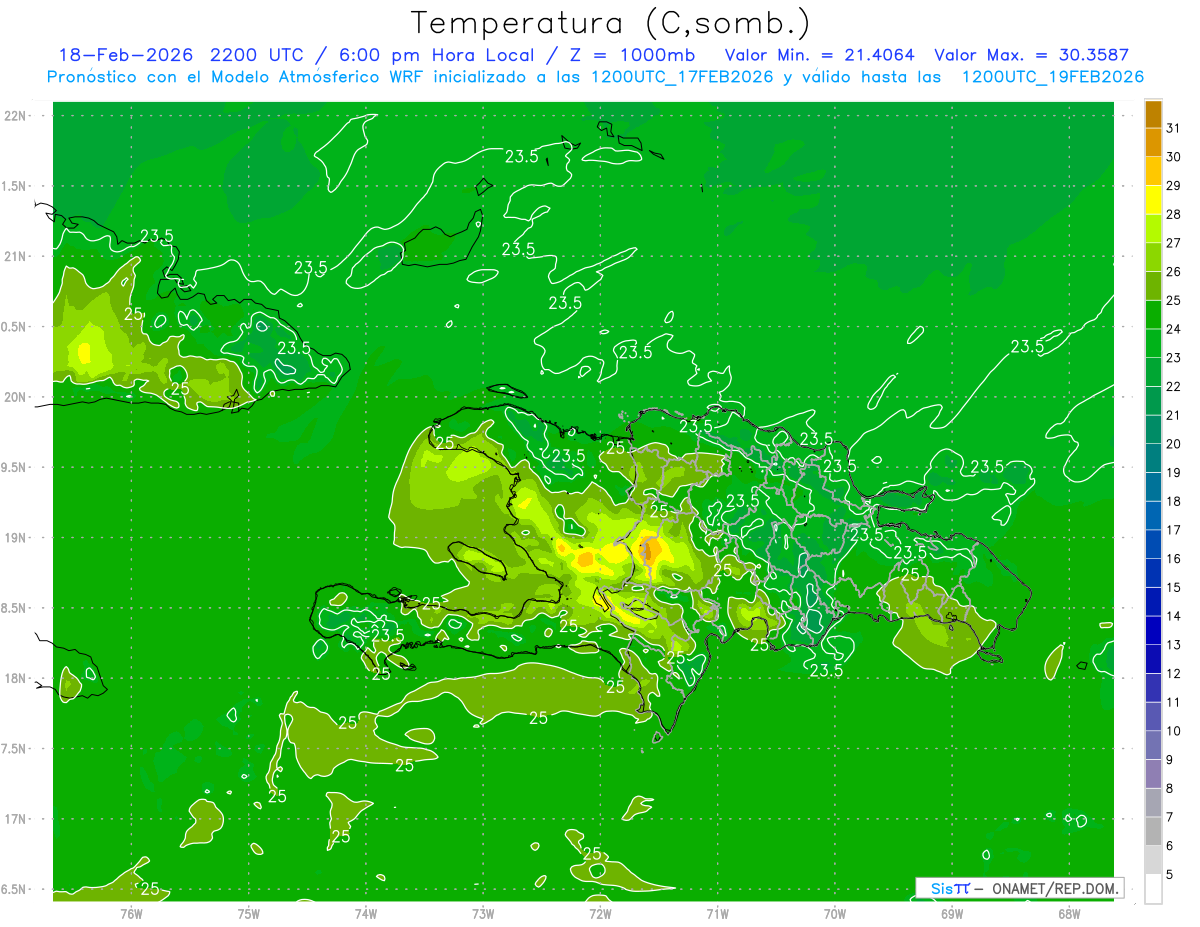The image size is (1200, 927).
Task: Click the init time "1200UTC_17FEB2026"
Action: tap(682, 77)
